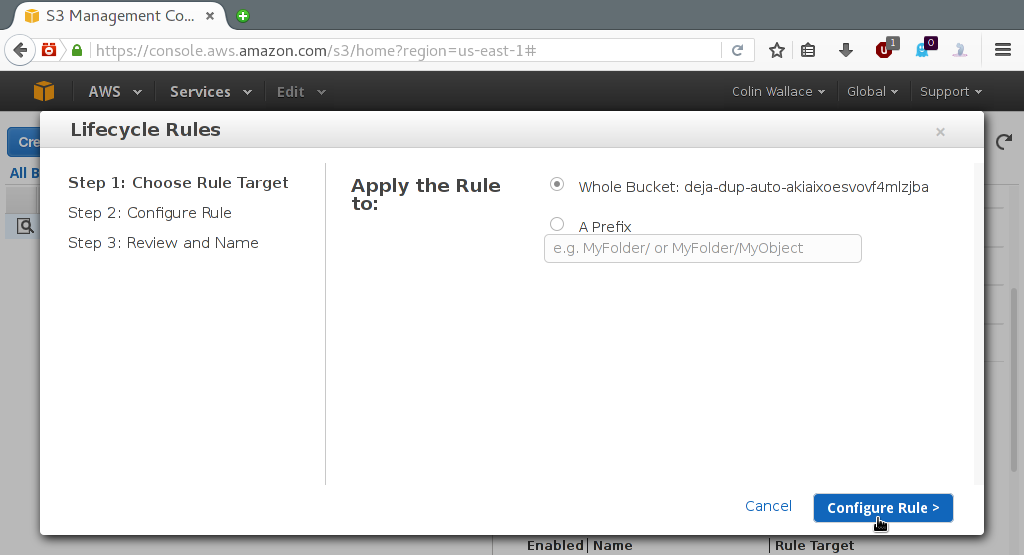Click the Name column header
Viewport: 1024px width, 555px height.
tap(613, 546)
